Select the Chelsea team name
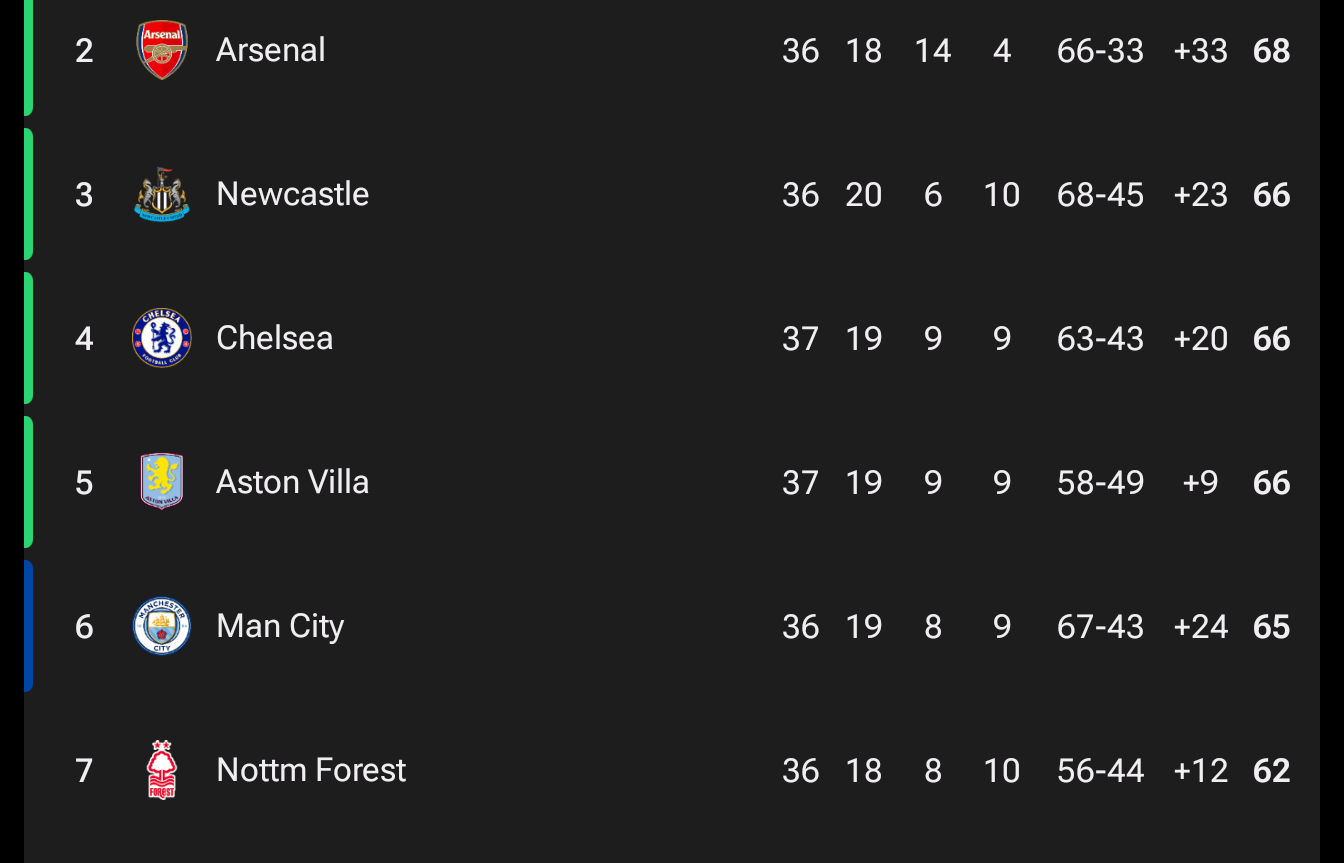 tap(274, 338)
